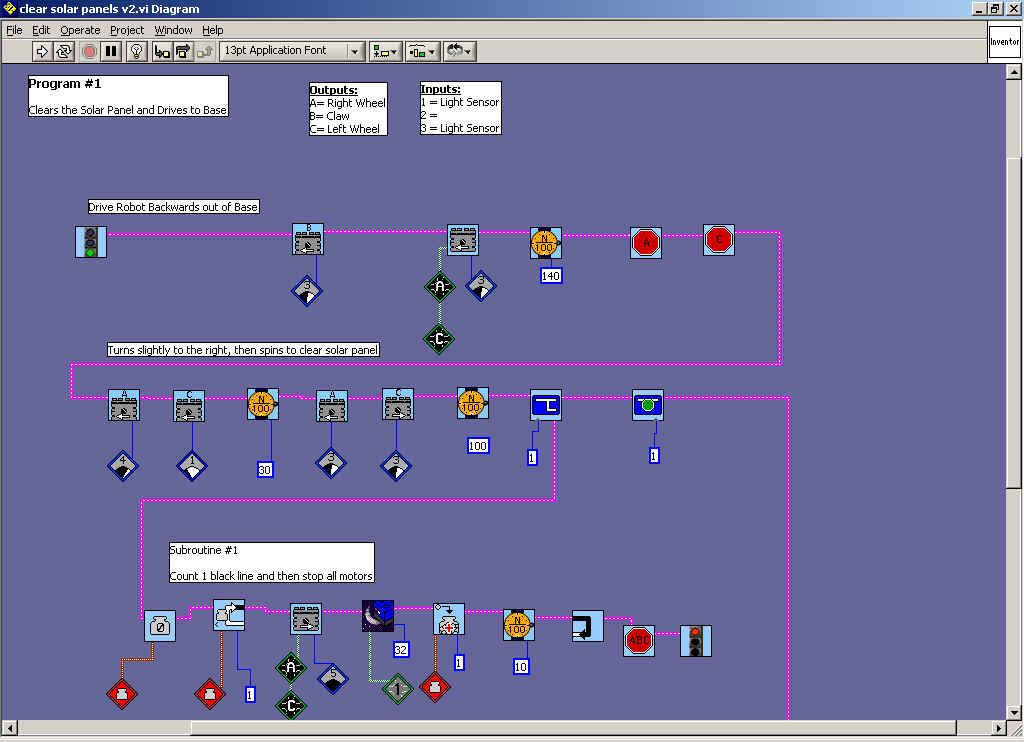Select the wait-for-dark moon block
The height and width of the screenshot is (742, 1024).
pos(378,616)
